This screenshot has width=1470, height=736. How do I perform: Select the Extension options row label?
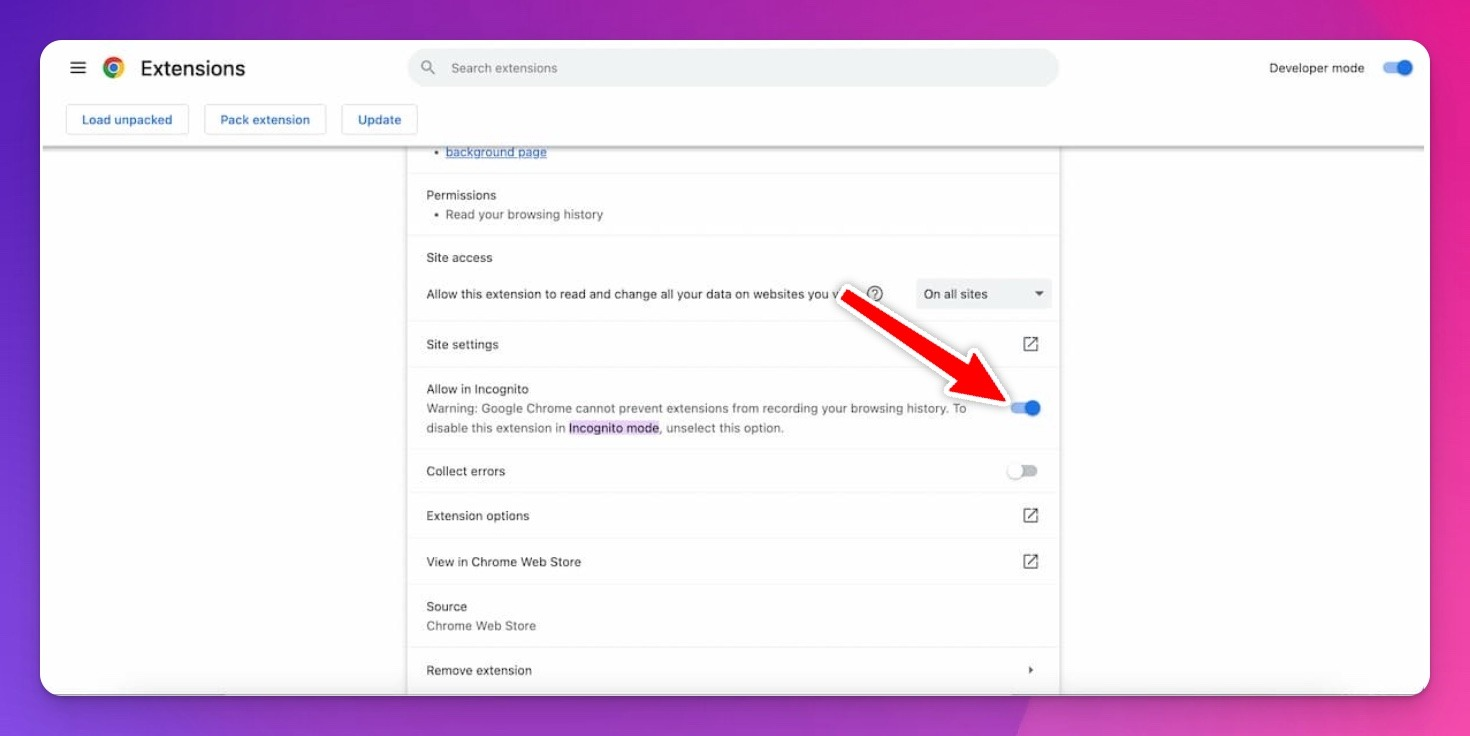point(477,516)
